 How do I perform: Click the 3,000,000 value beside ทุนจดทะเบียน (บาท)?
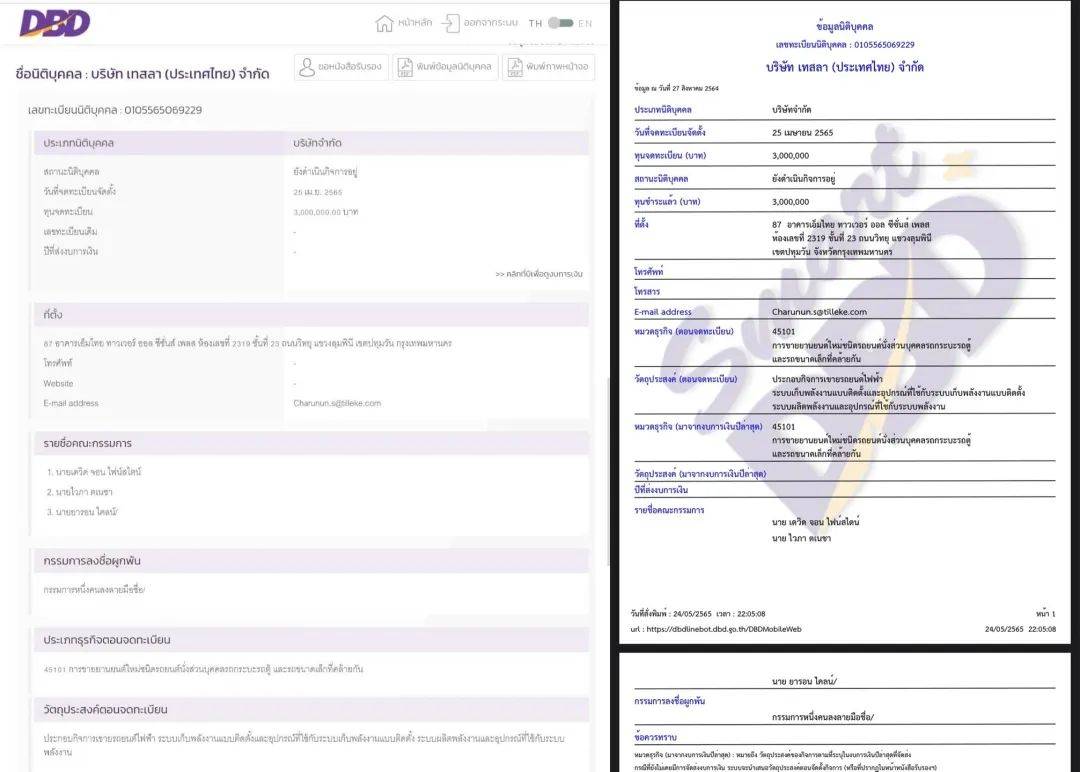click(790, 156)
